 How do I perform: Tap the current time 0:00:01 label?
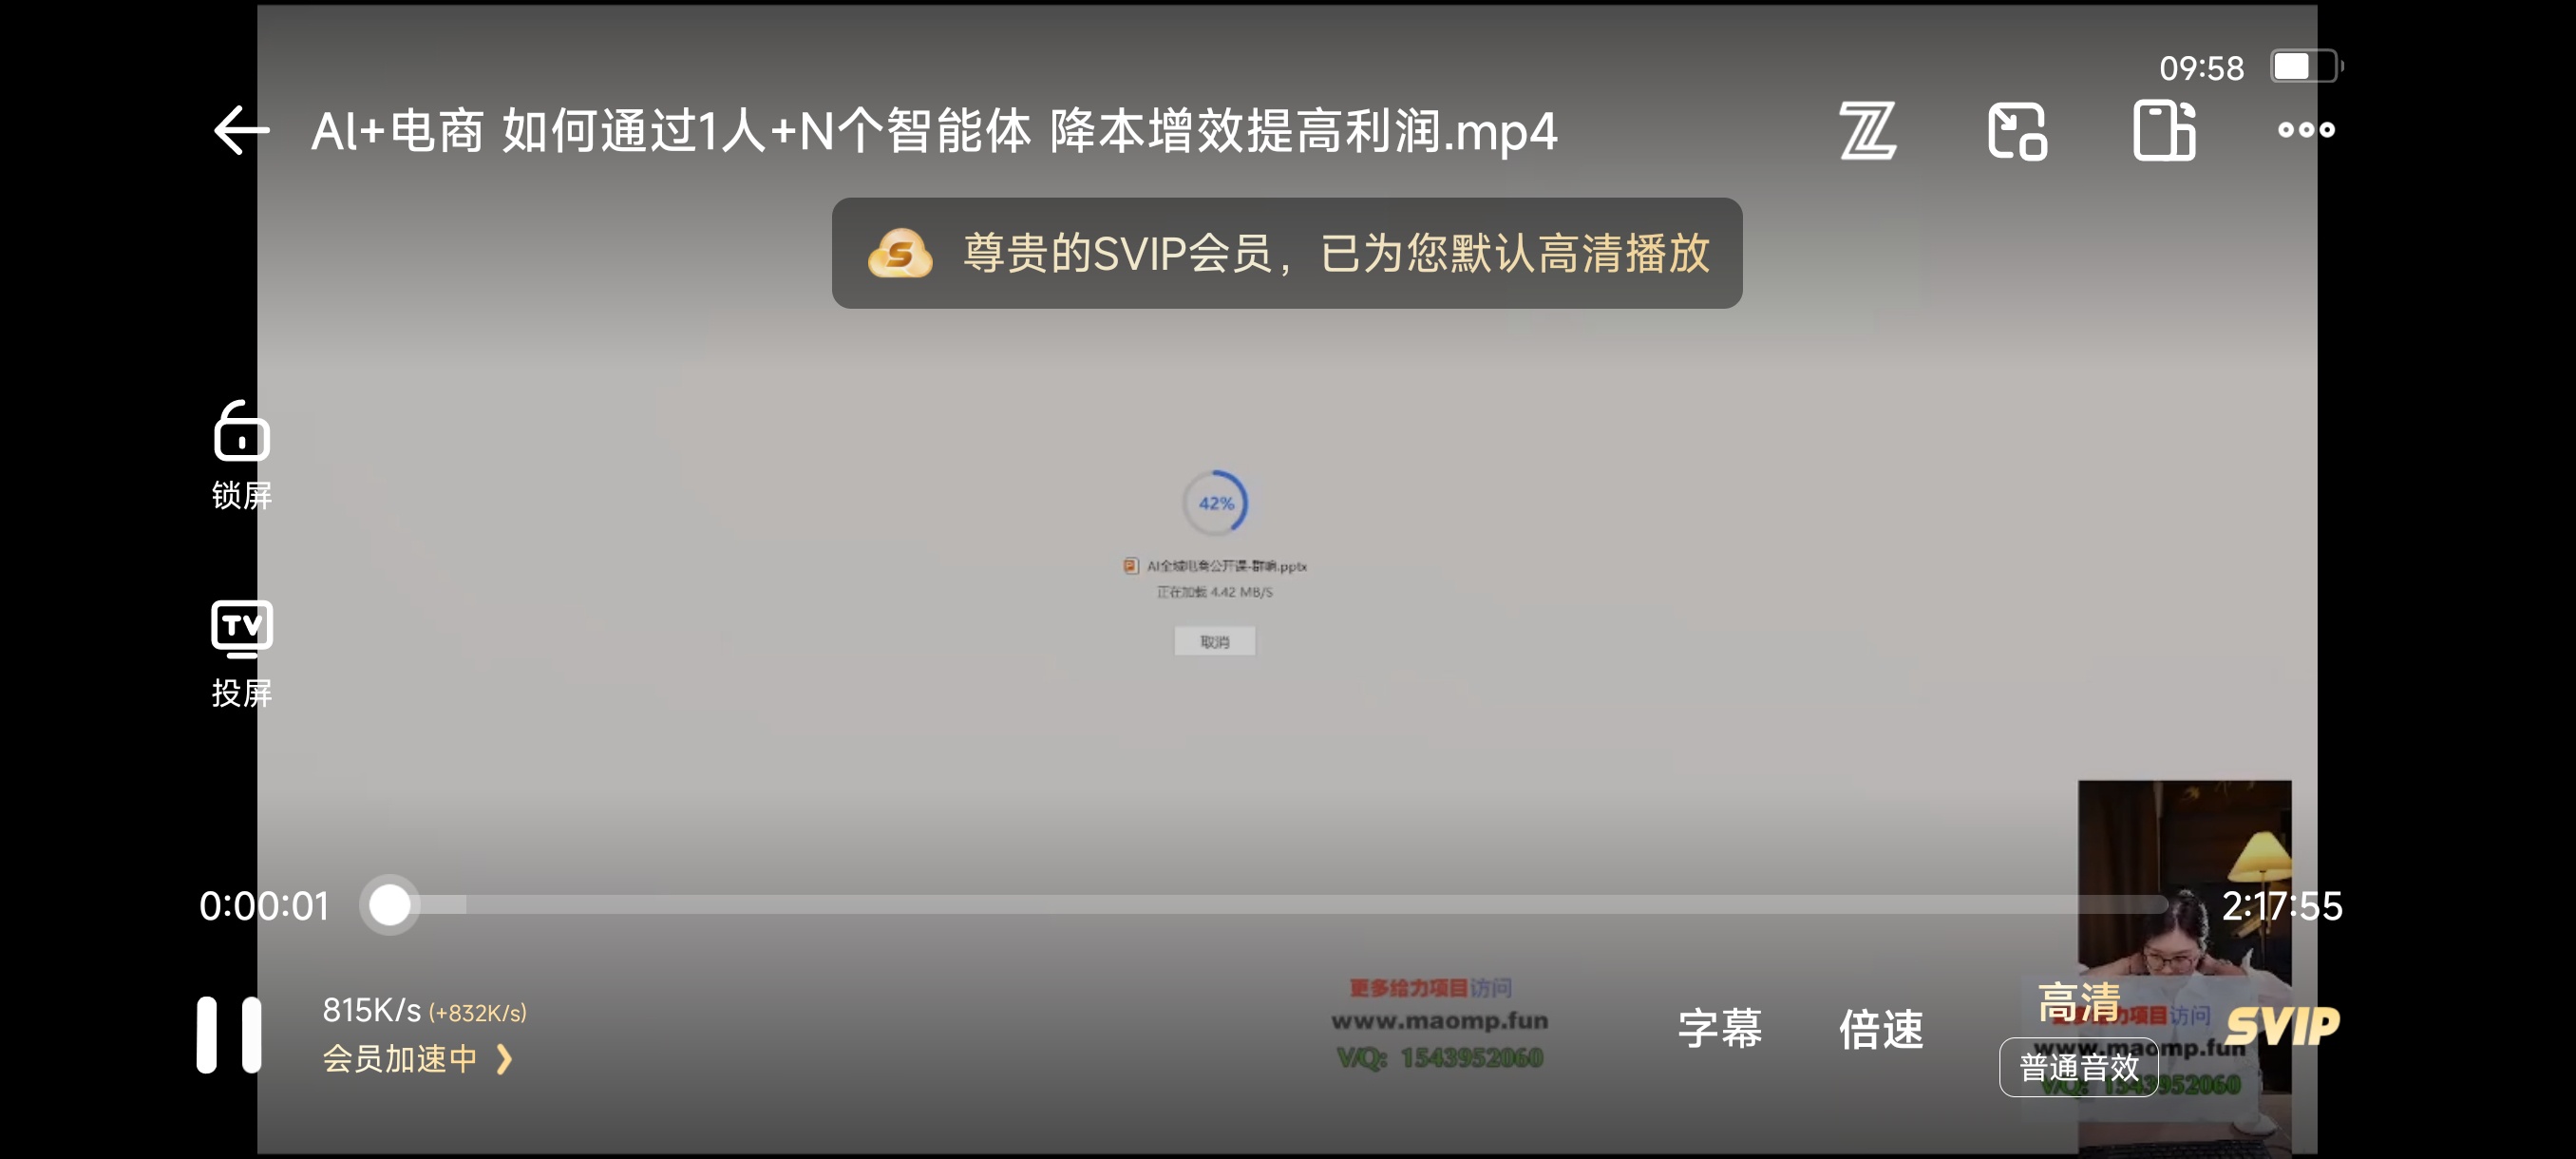pos(264,906)
